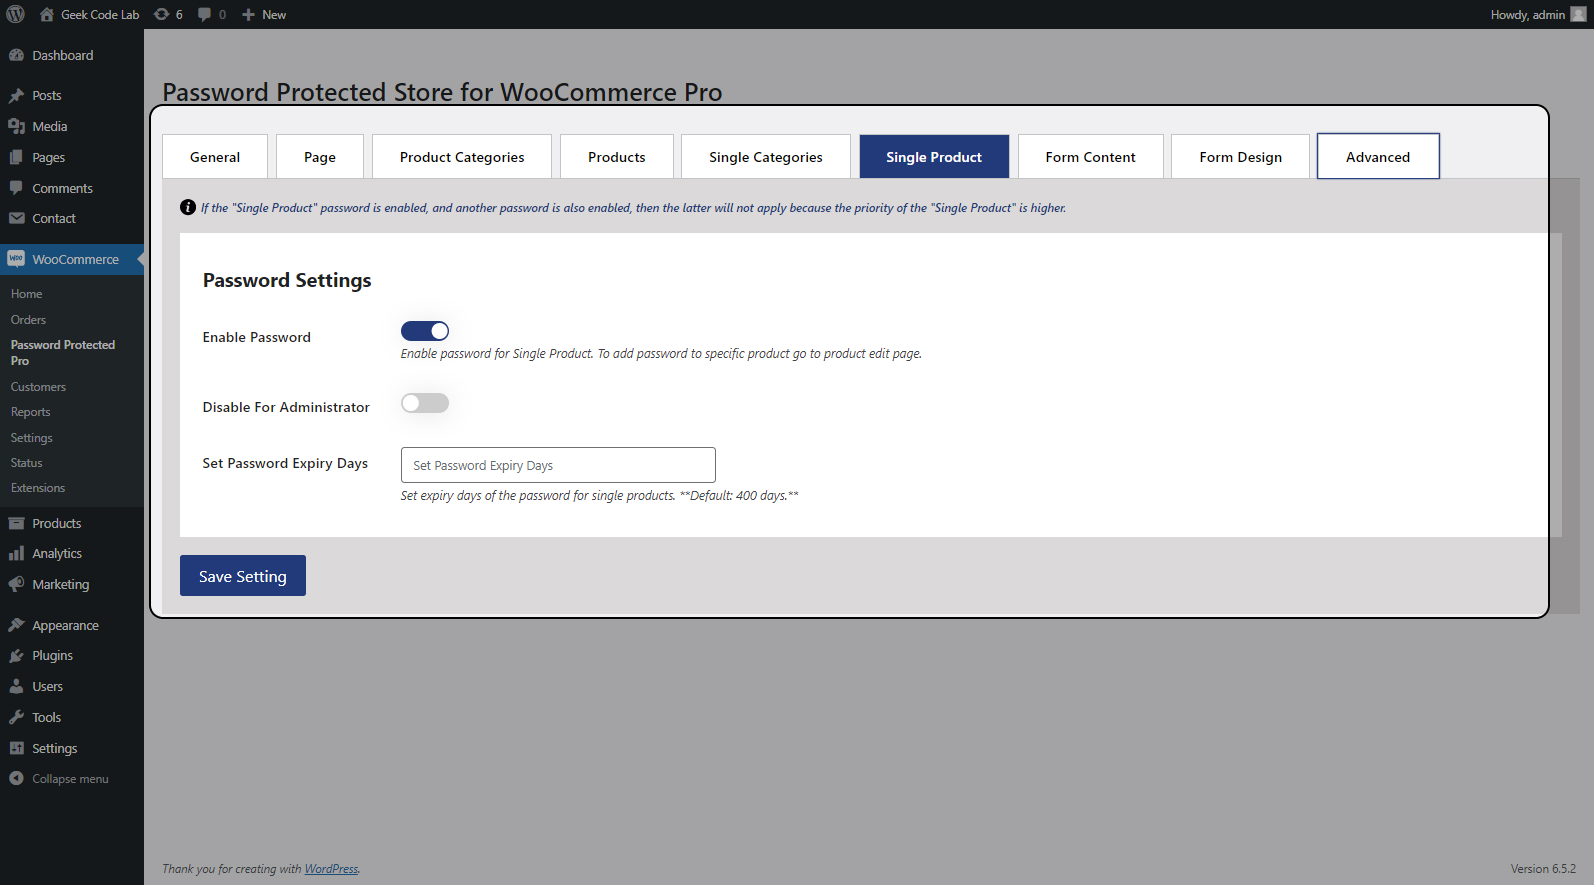Click the plus New icon

click(249, 14)
